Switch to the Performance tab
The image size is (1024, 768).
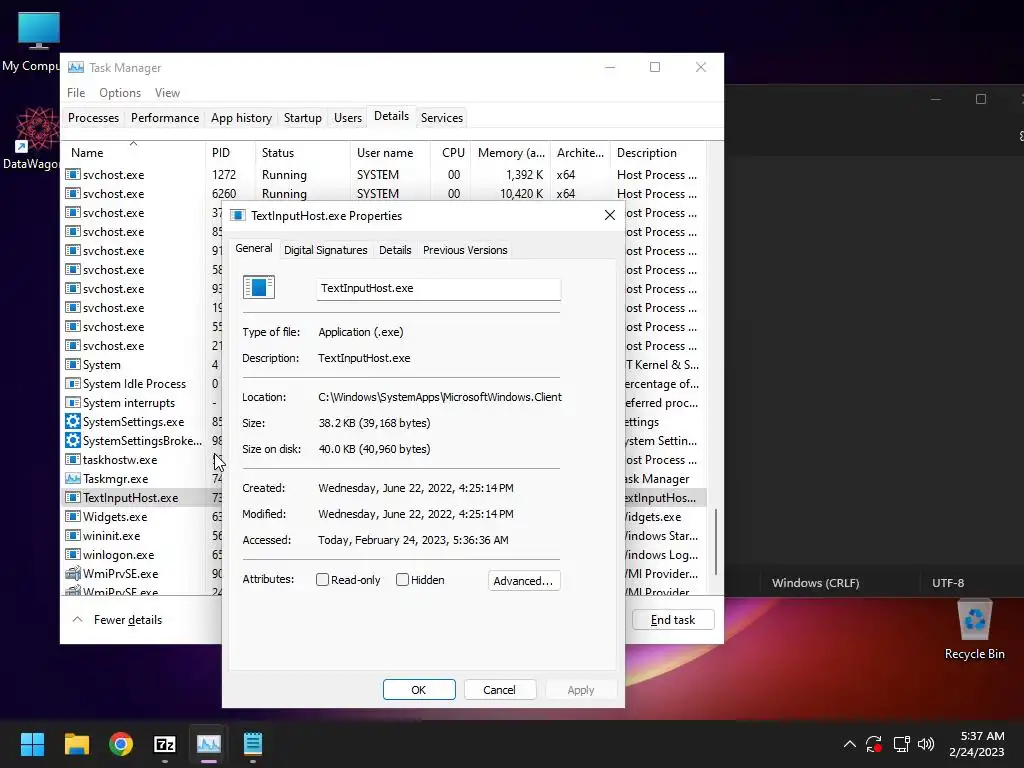(165, 118)
